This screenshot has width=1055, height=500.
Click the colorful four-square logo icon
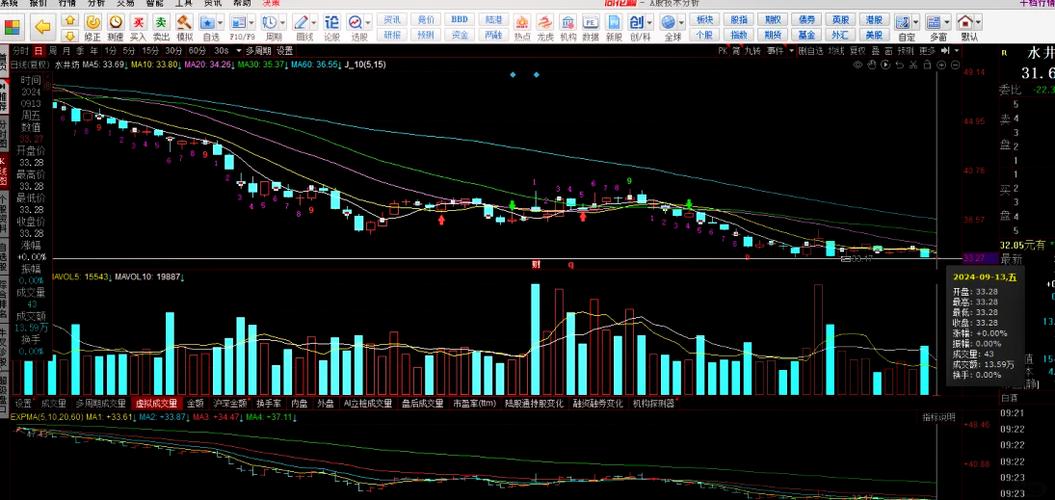click(x=12, y=27)
